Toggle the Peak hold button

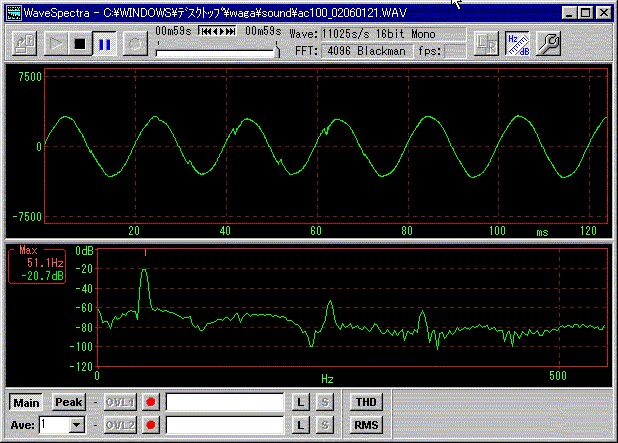pos(69,402)
